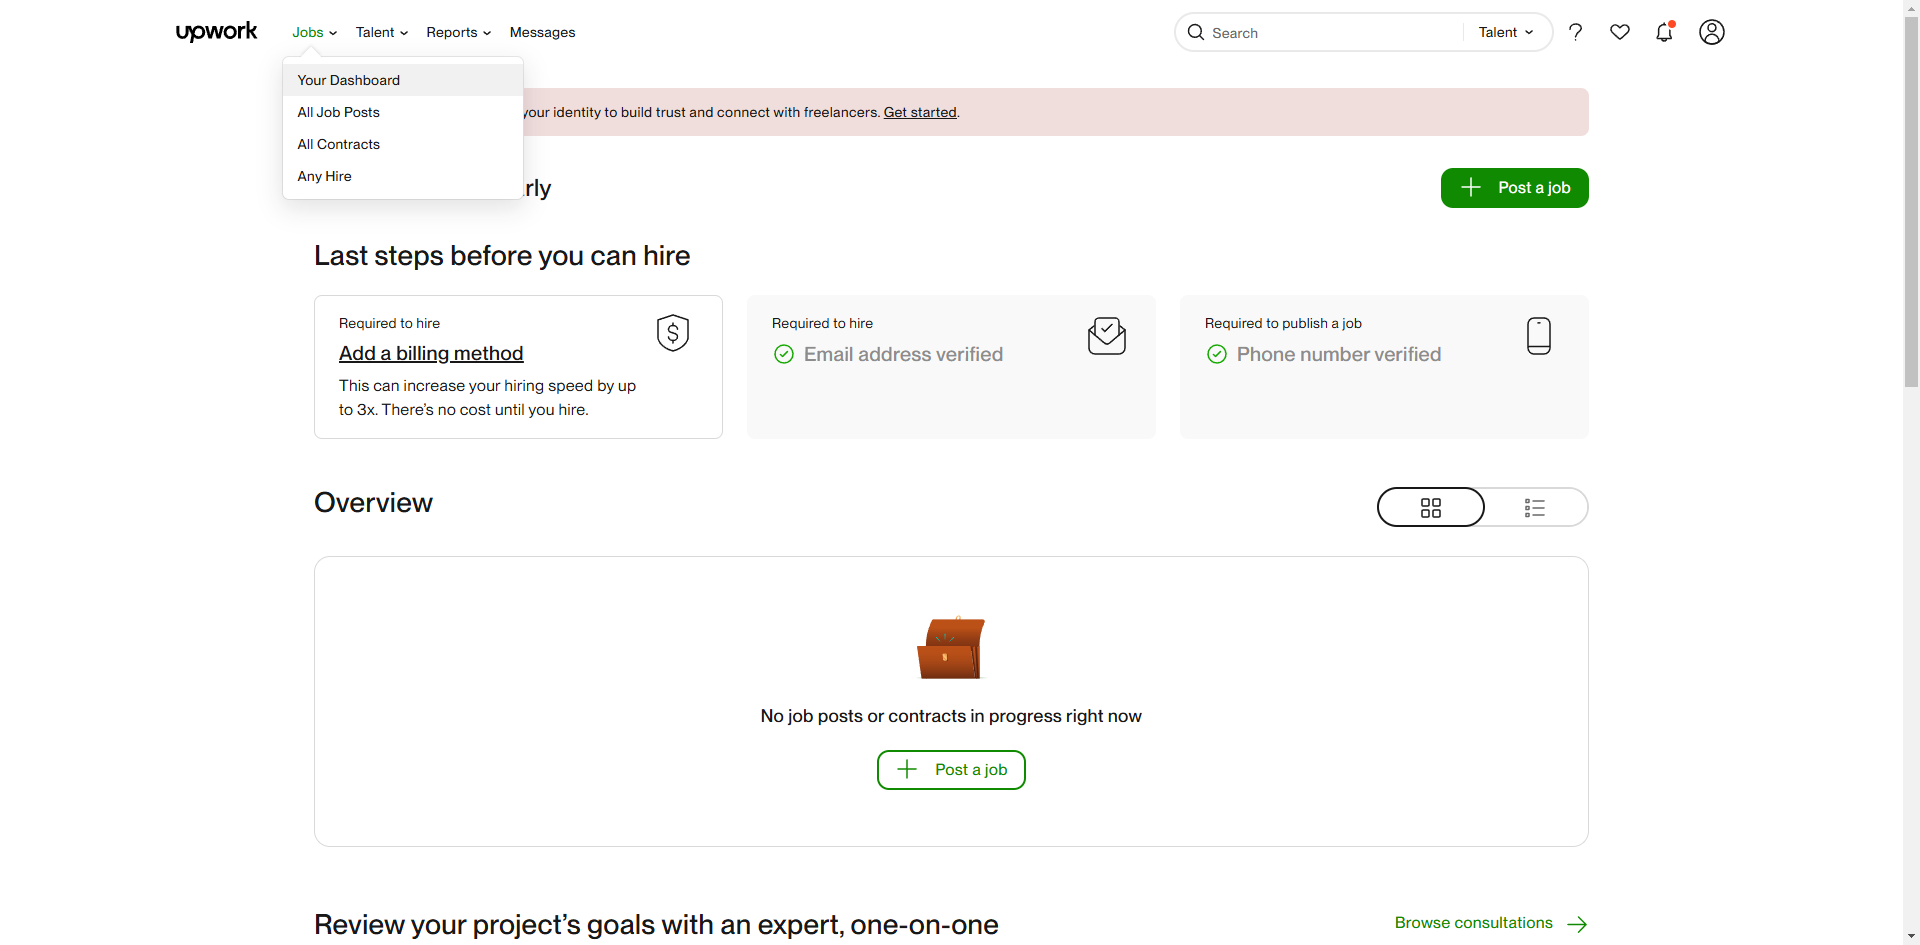
Task: Click the green Post a job button
Action: 1514,188
